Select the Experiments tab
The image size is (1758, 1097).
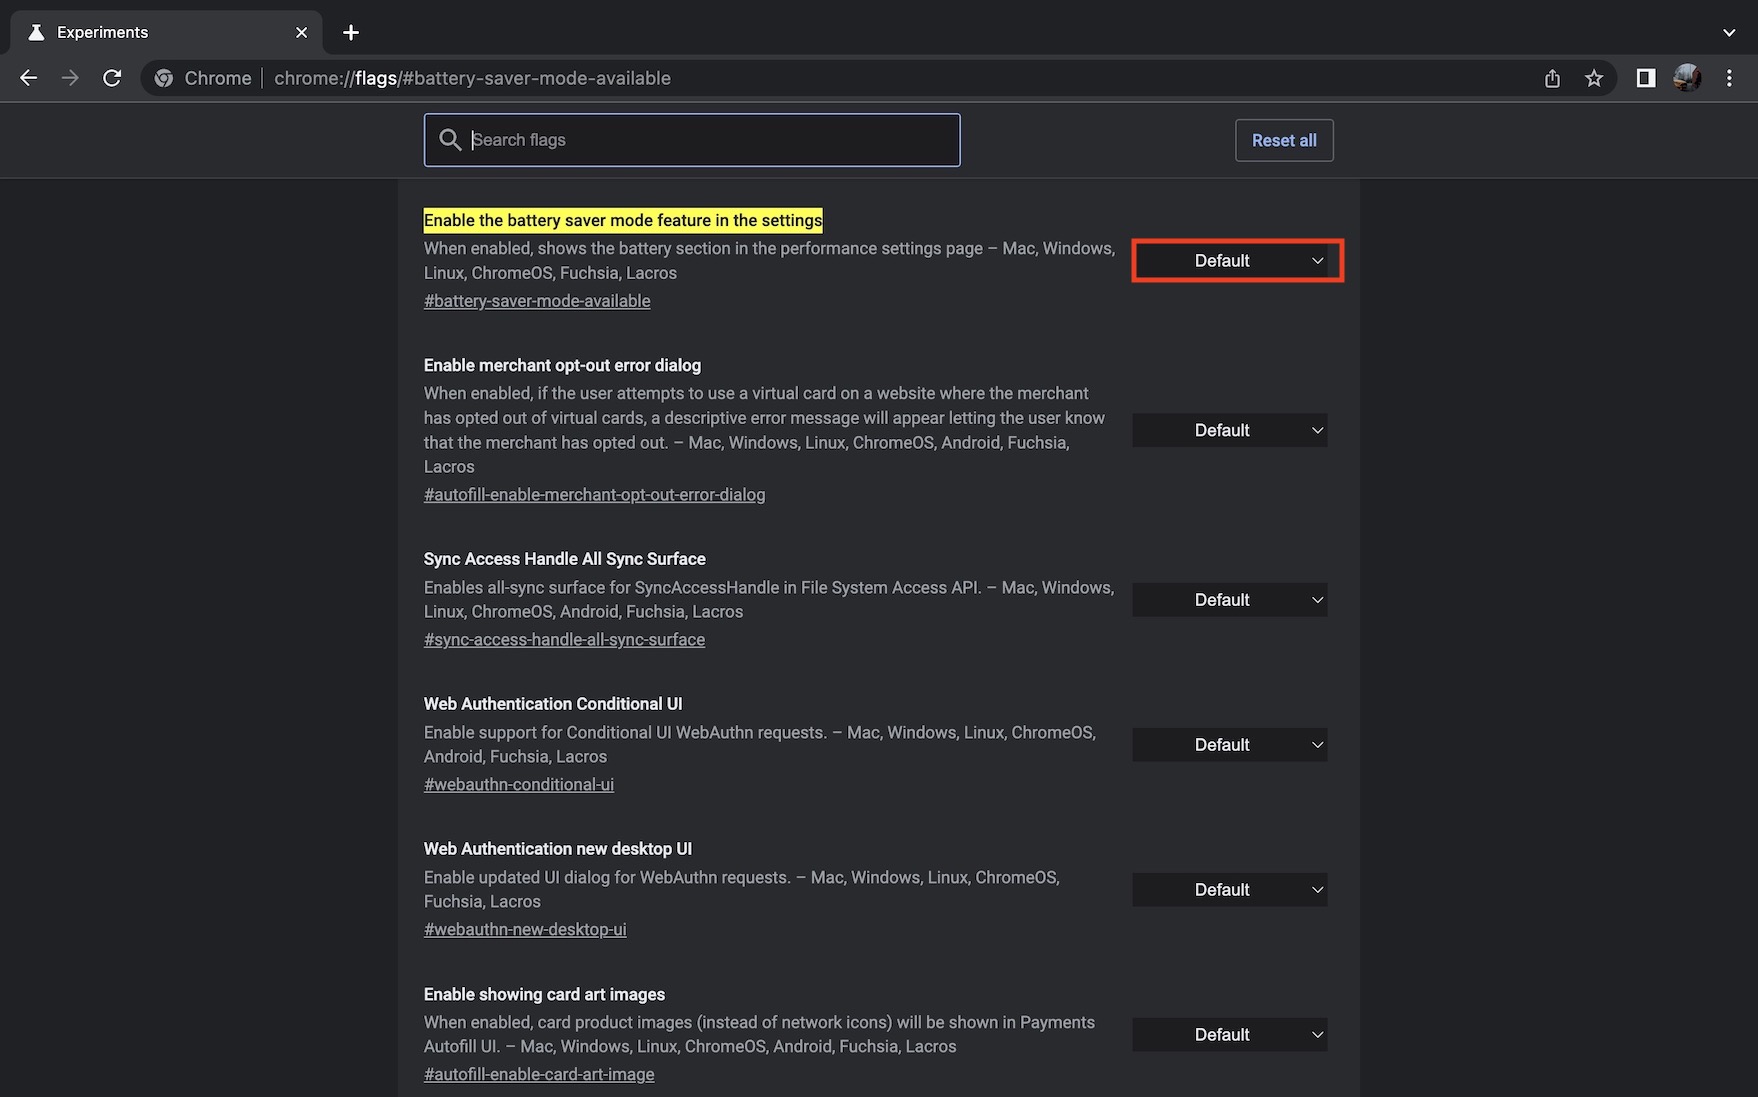click(x=150, y=32)
